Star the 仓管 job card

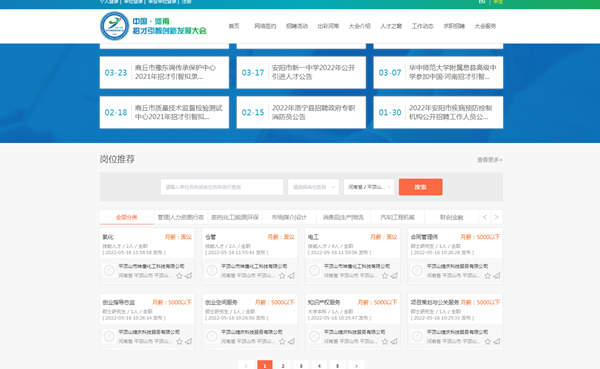tap(282, 276)
